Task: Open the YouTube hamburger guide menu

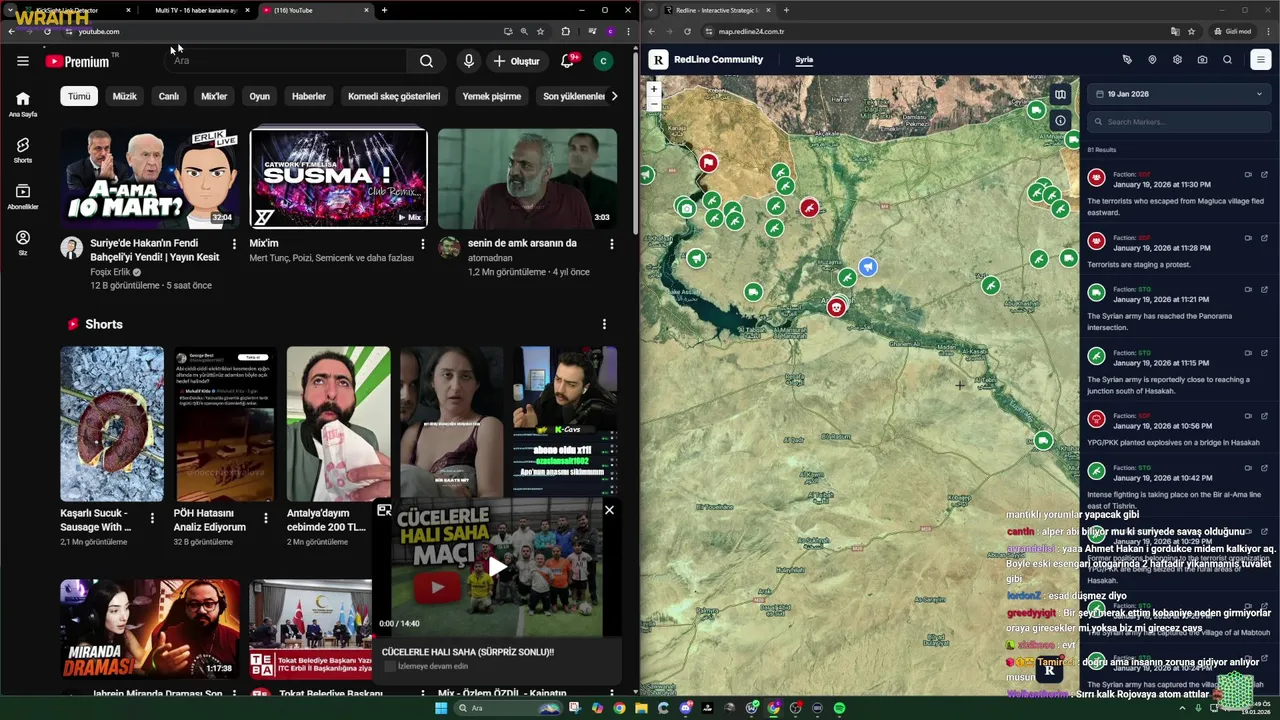Action: tap(22, 61)
